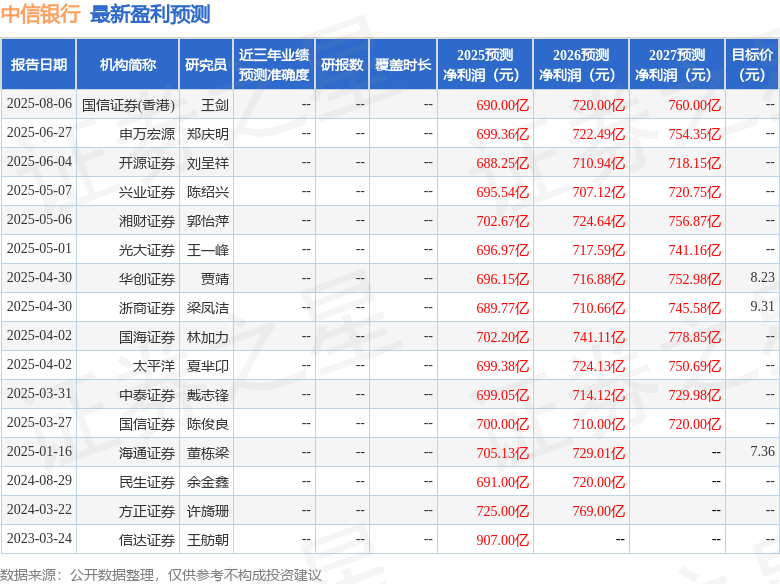The height and width of the screenshot is (584, 780).
Task: Click the 741.16亿 forecast value
Action: [x=694, y=250]
